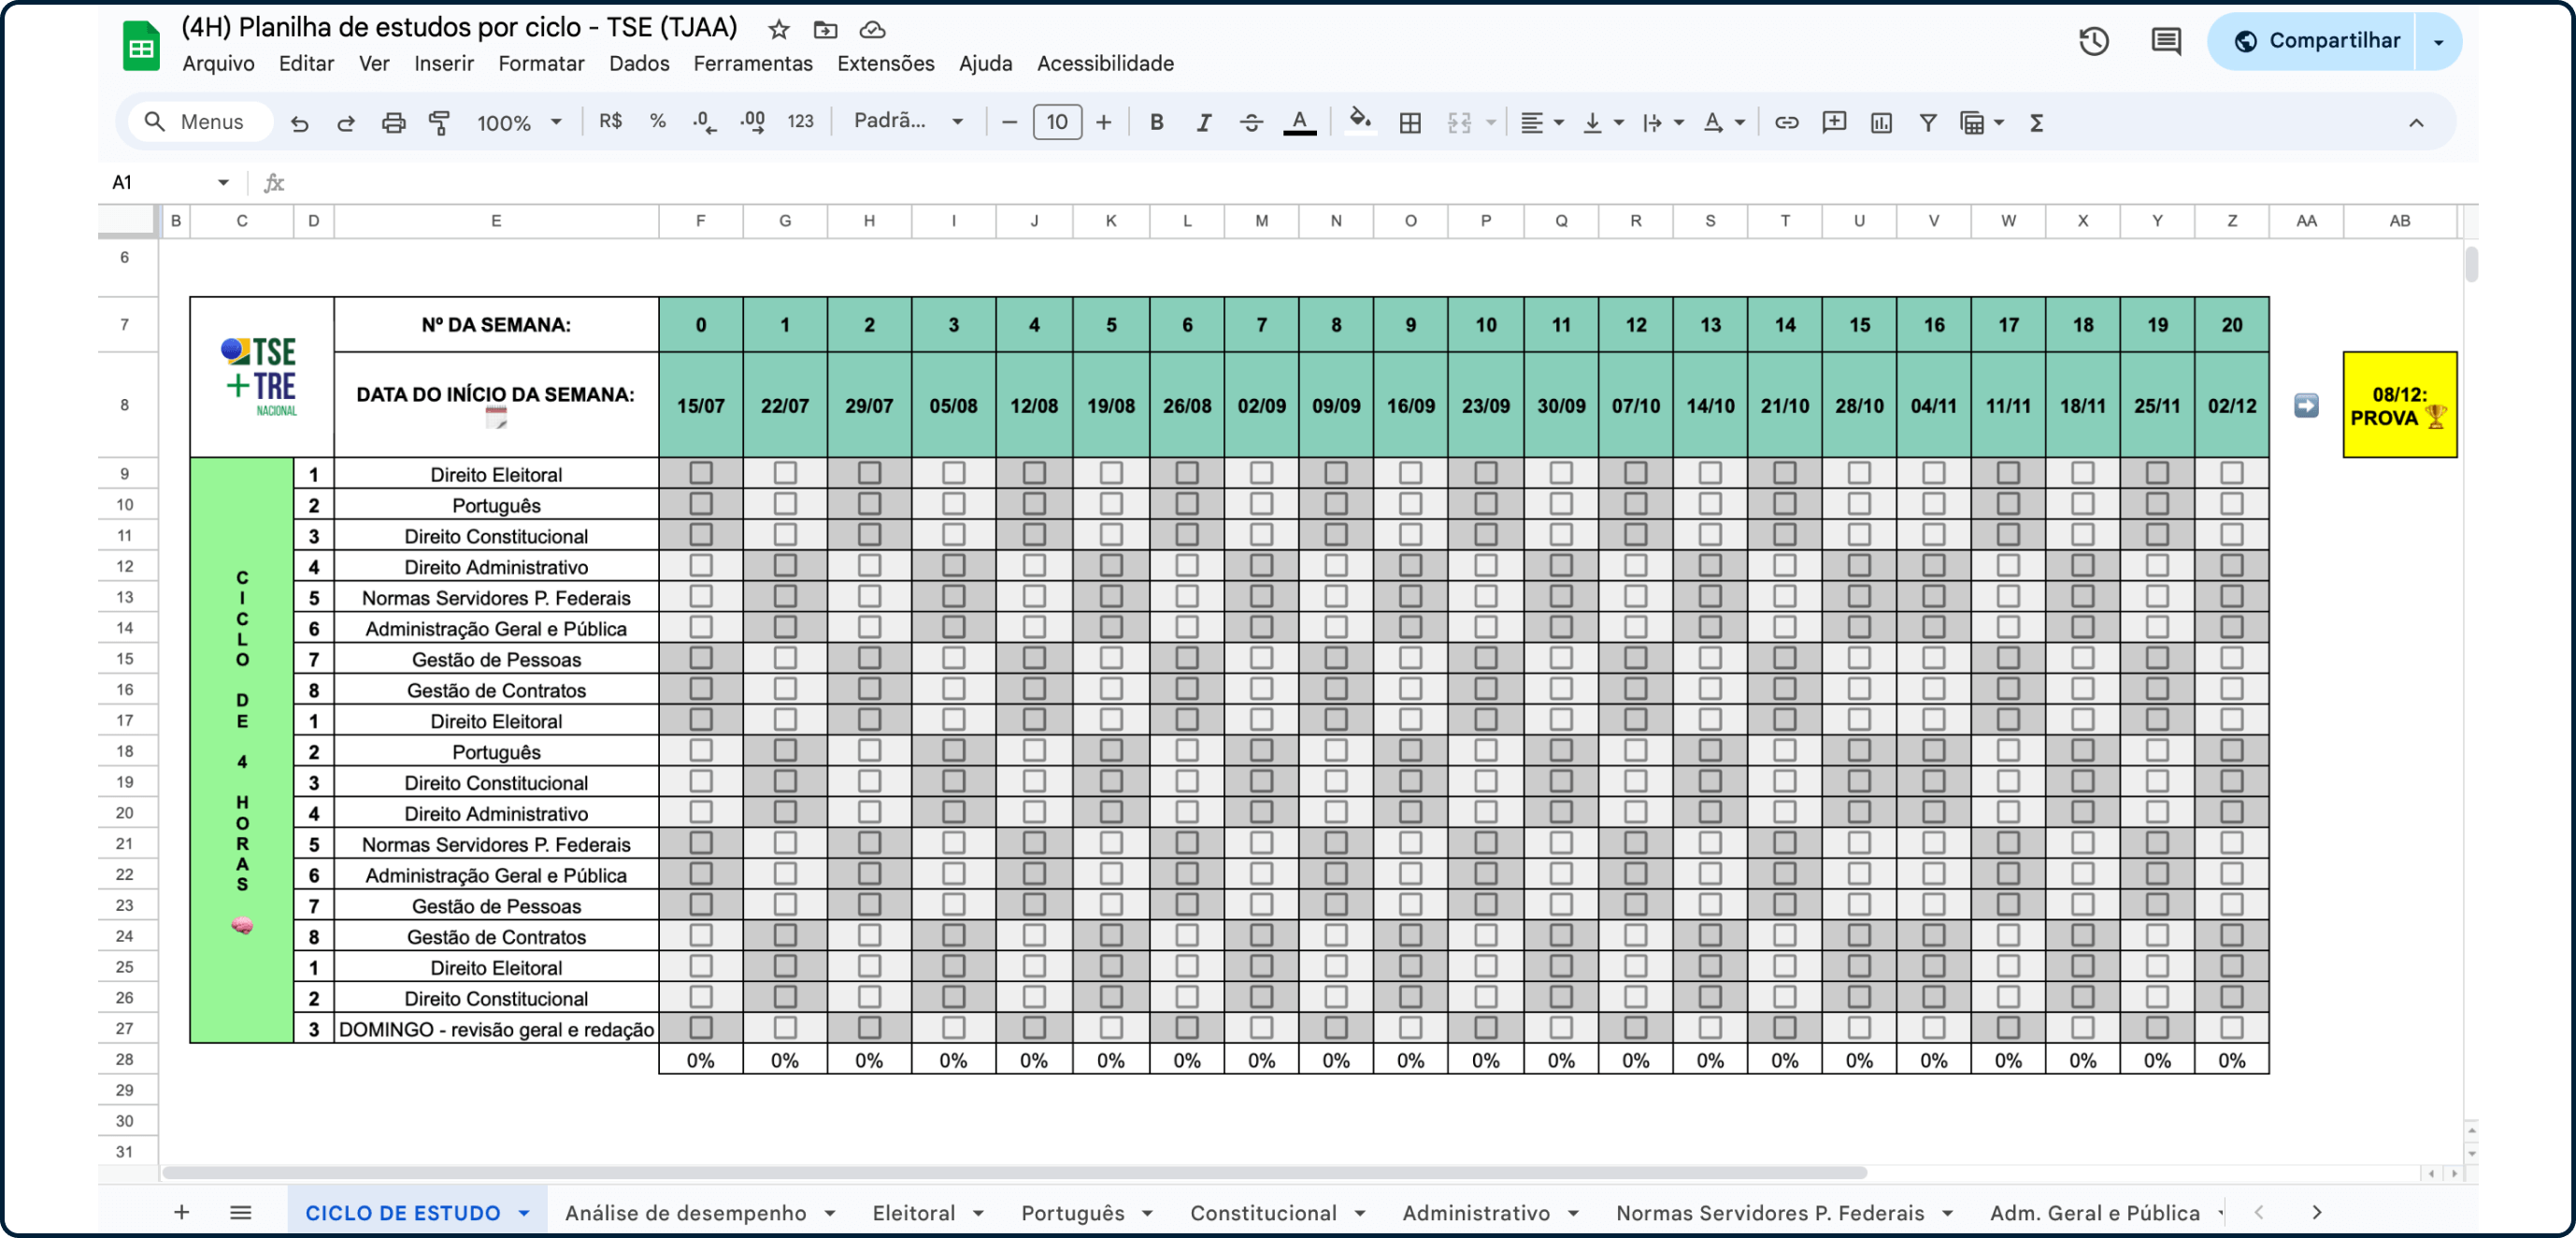The height and width of the screenshot is (1238, 2576).
Task: Click the functions sigma icon
Action: [x=2036, y=122]
